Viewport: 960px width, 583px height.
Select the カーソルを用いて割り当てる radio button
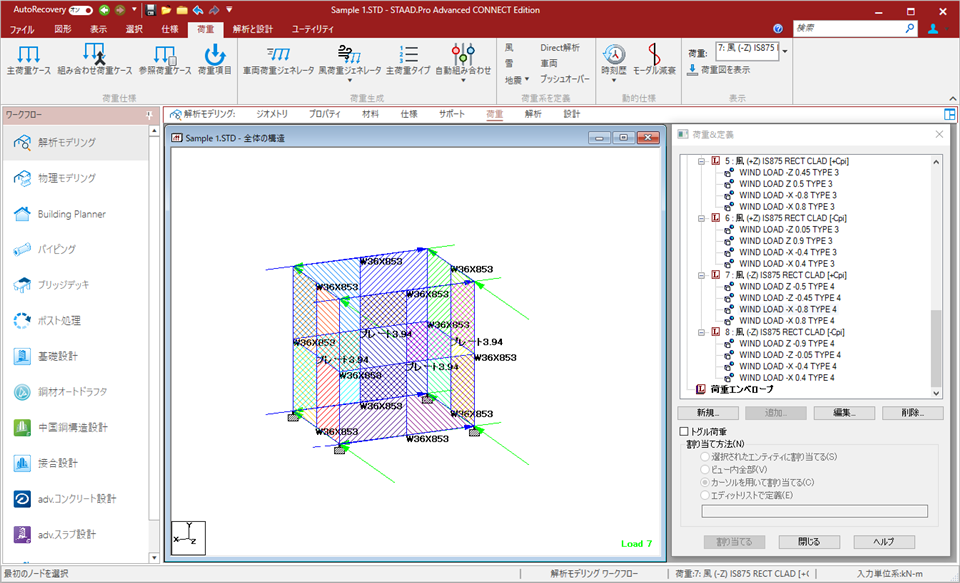[705, 483]
